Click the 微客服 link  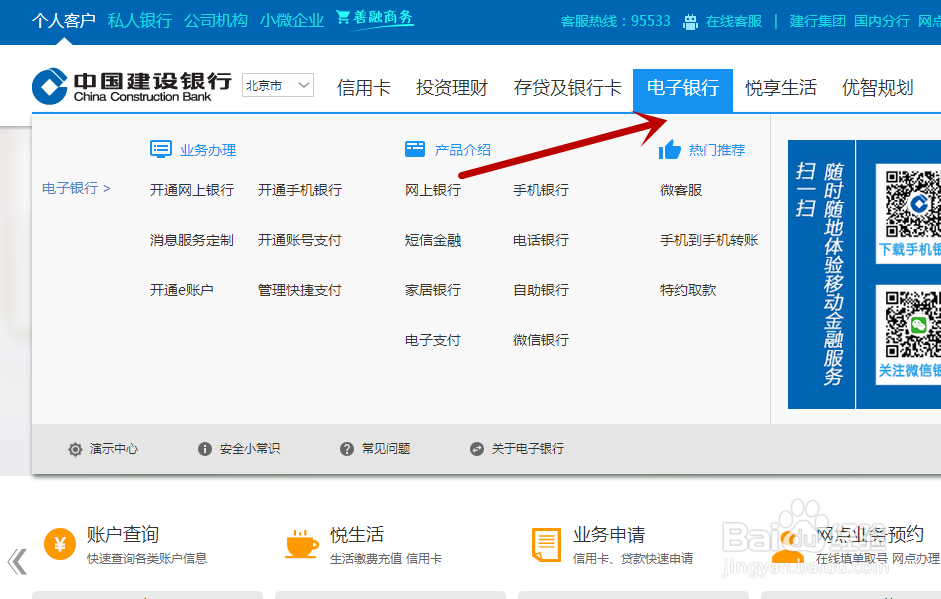(x=681, y=190)
